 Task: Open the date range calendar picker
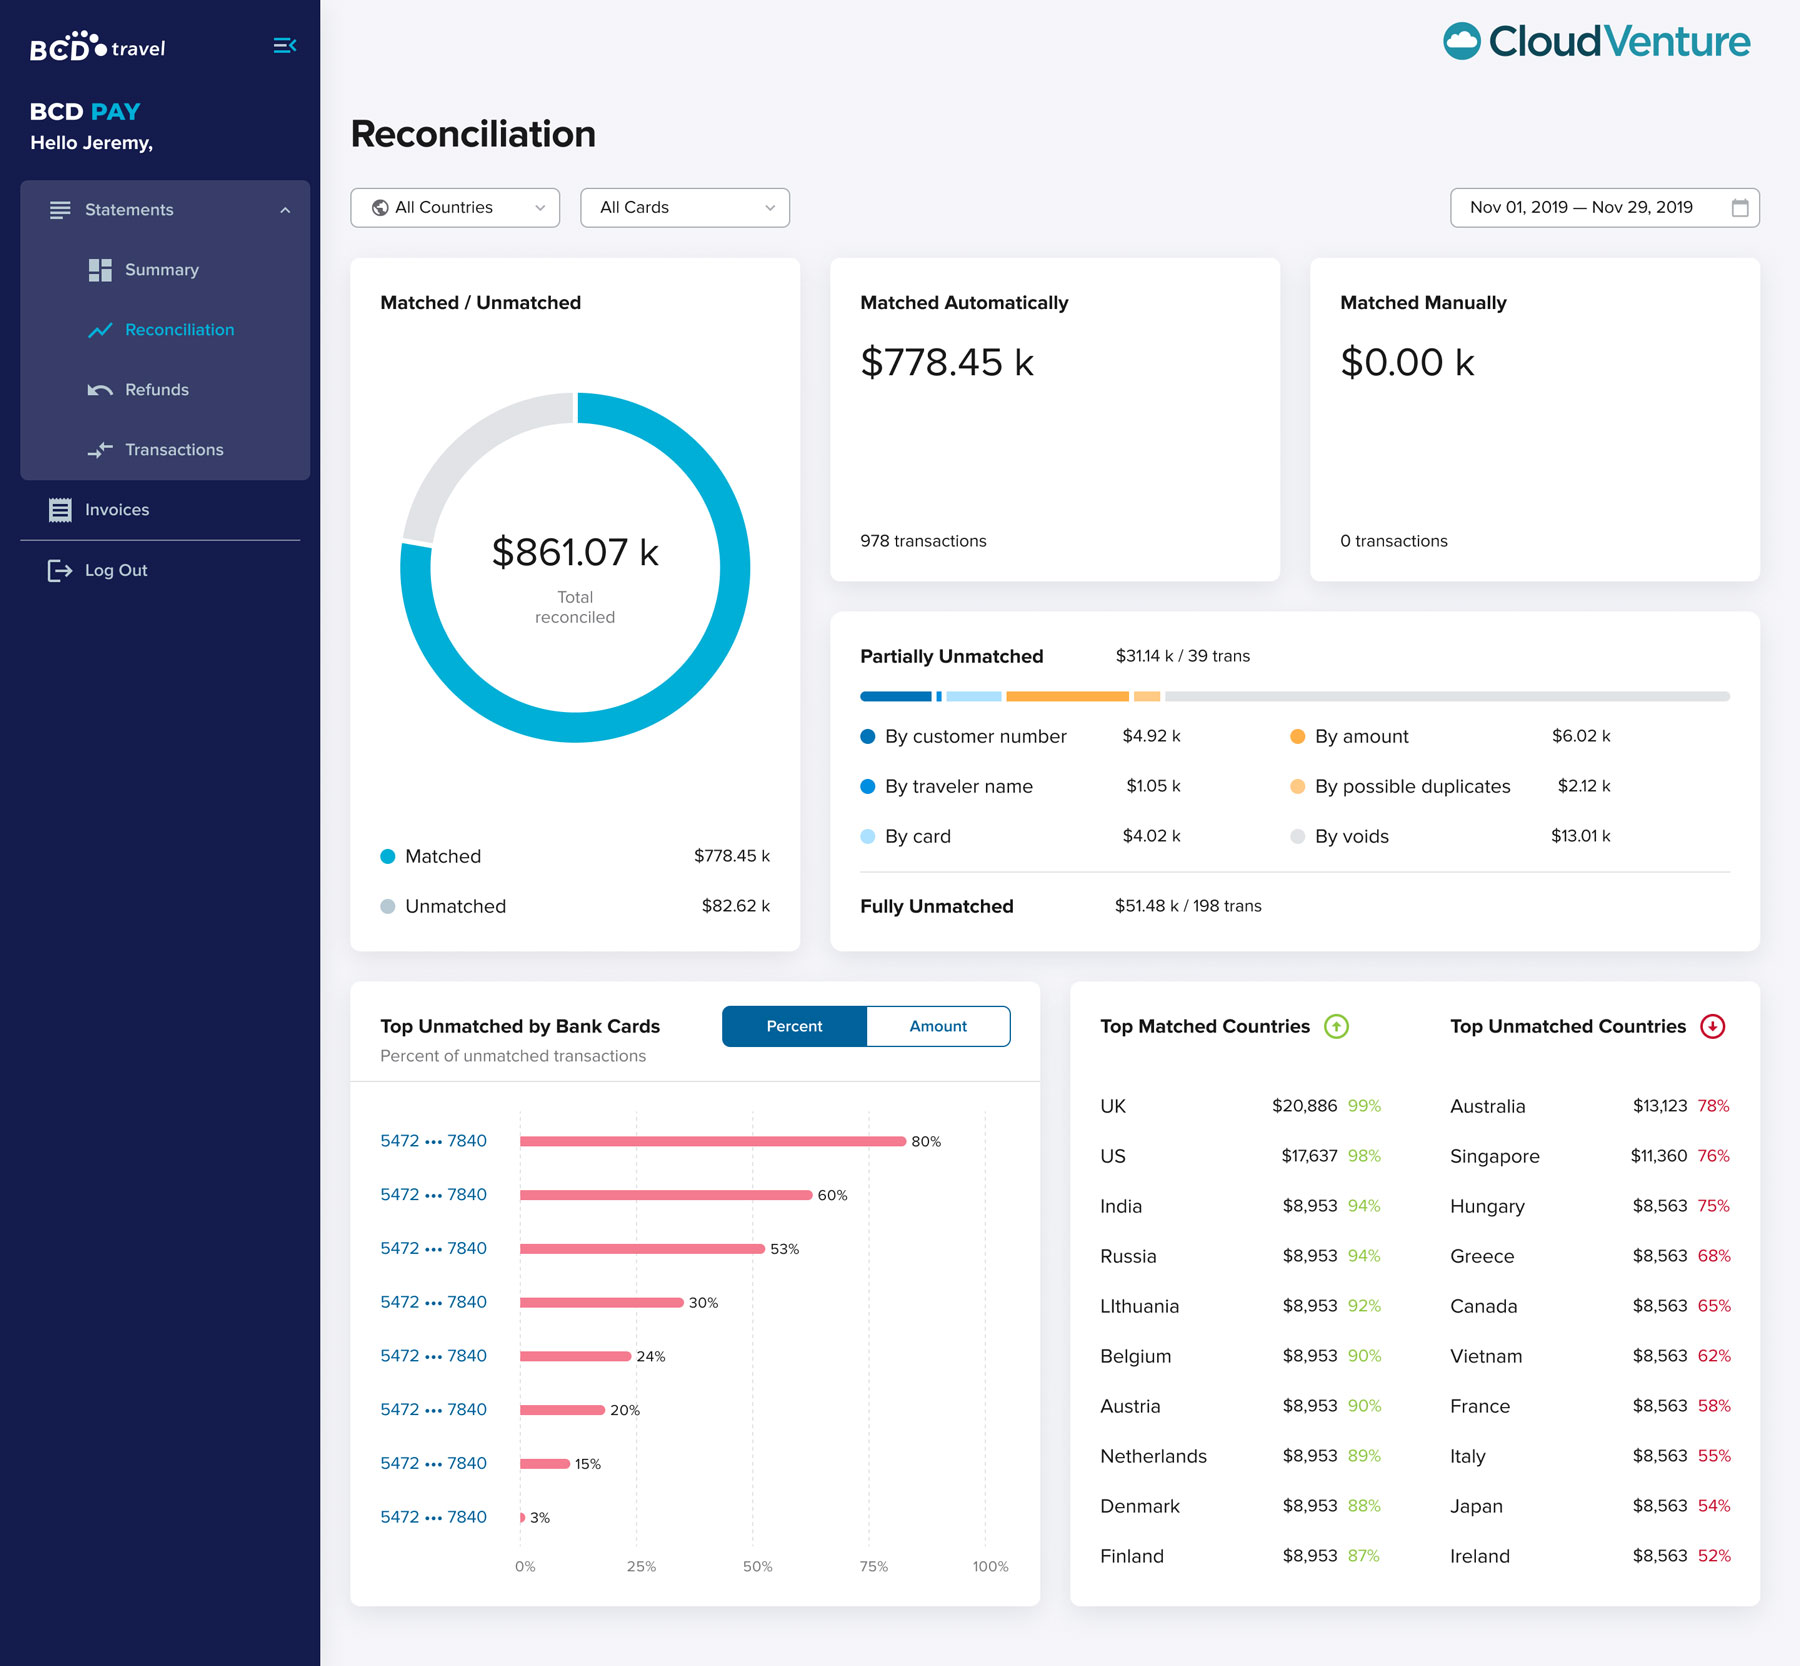(1740, 207)
